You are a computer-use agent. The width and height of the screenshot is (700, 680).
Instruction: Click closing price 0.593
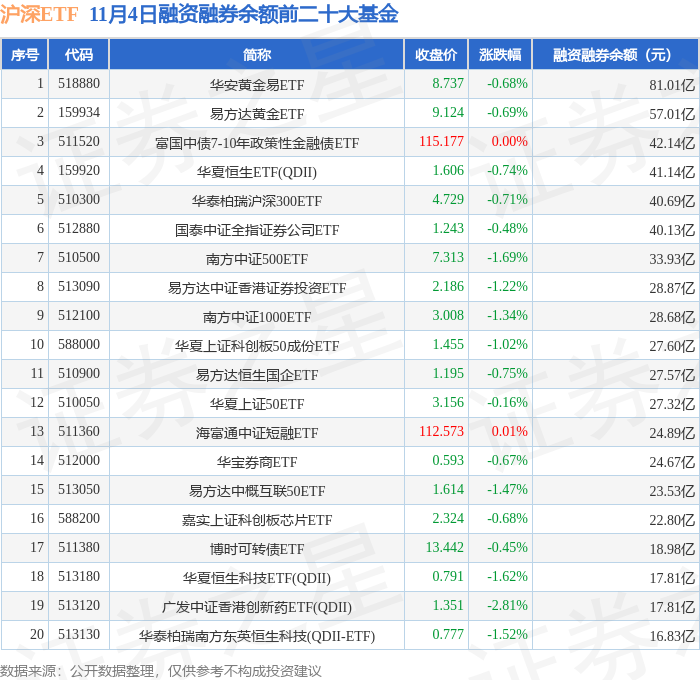pos(448,461)
